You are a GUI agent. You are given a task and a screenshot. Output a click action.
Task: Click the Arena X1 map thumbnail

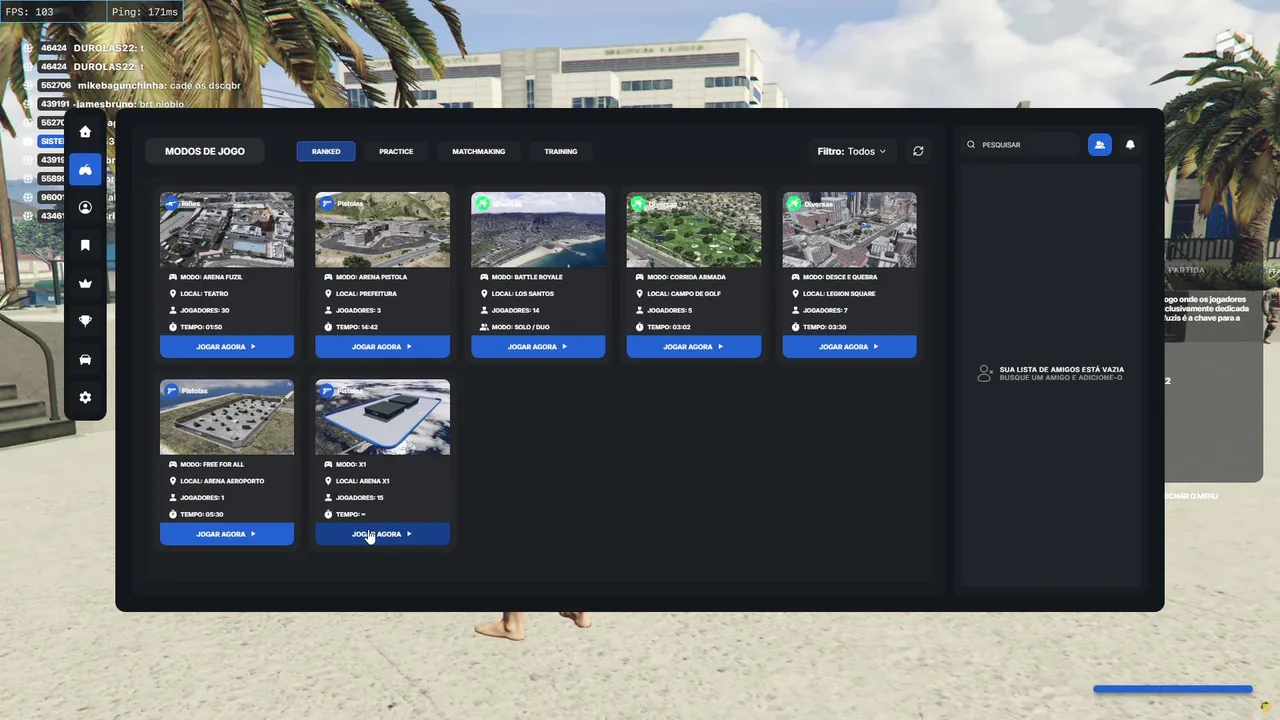click(x=382, y=417)
